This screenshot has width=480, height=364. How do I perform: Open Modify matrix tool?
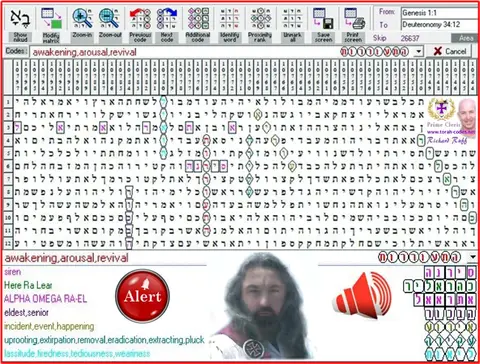point(51,24)
